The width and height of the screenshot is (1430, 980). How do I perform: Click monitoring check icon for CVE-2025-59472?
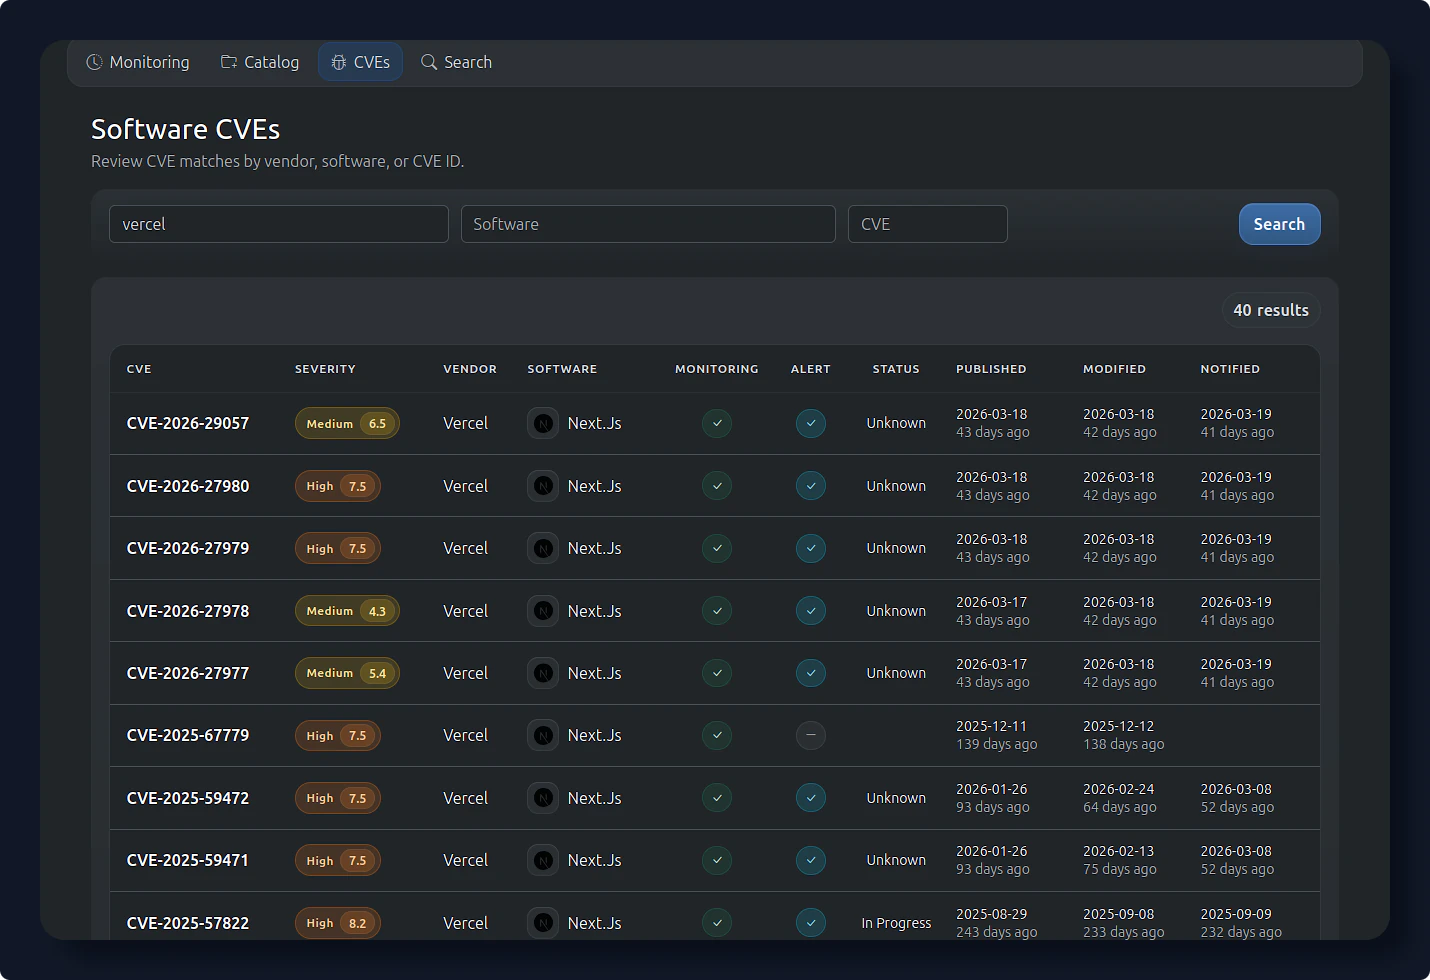pos(717,798)
